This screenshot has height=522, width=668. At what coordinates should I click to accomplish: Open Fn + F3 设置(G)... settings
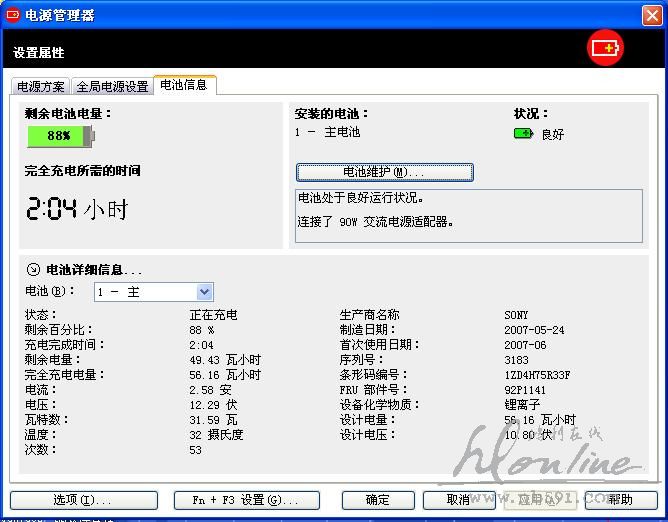coord(247,500)
